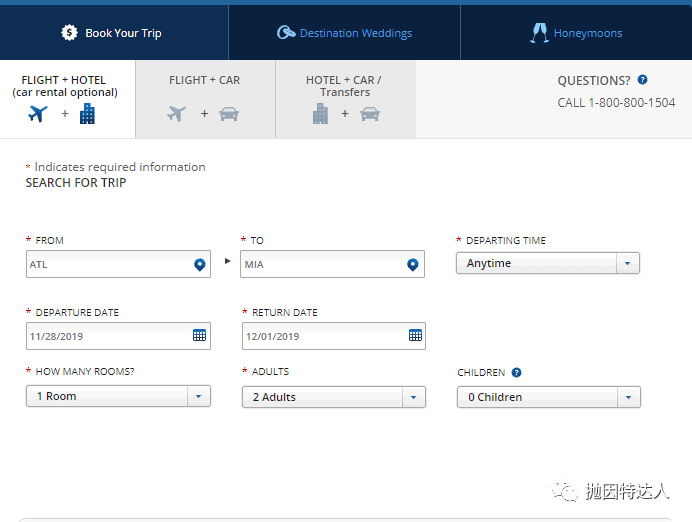The image size is (692, 522).
Task: Expand the Departing Time dropdown
Action: pyautogui.click(x=627, y=264)
